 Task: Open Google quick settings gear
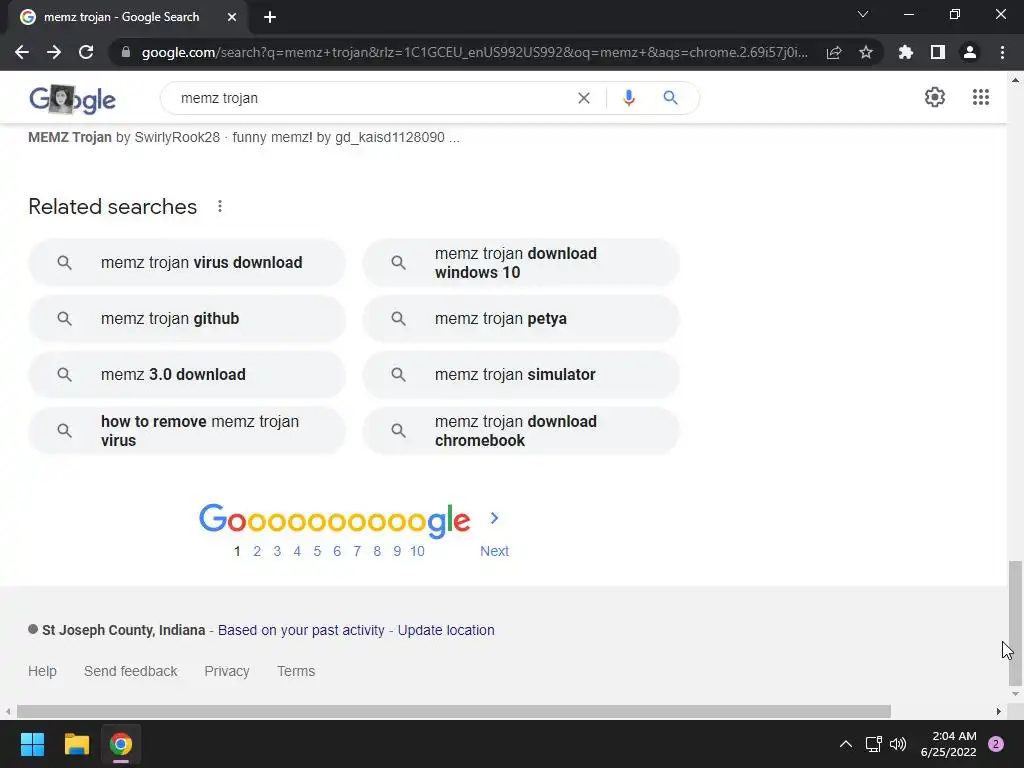tap(935, 97)
